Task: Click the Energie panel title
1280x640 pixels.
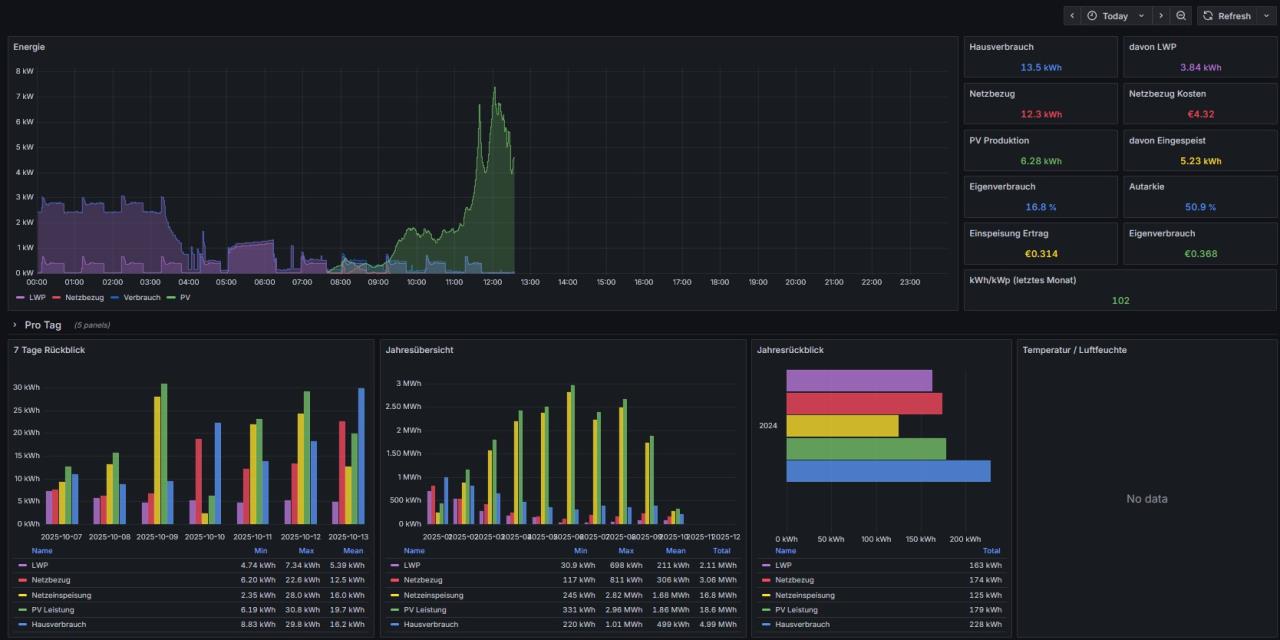Action: [x=29, y=47]
